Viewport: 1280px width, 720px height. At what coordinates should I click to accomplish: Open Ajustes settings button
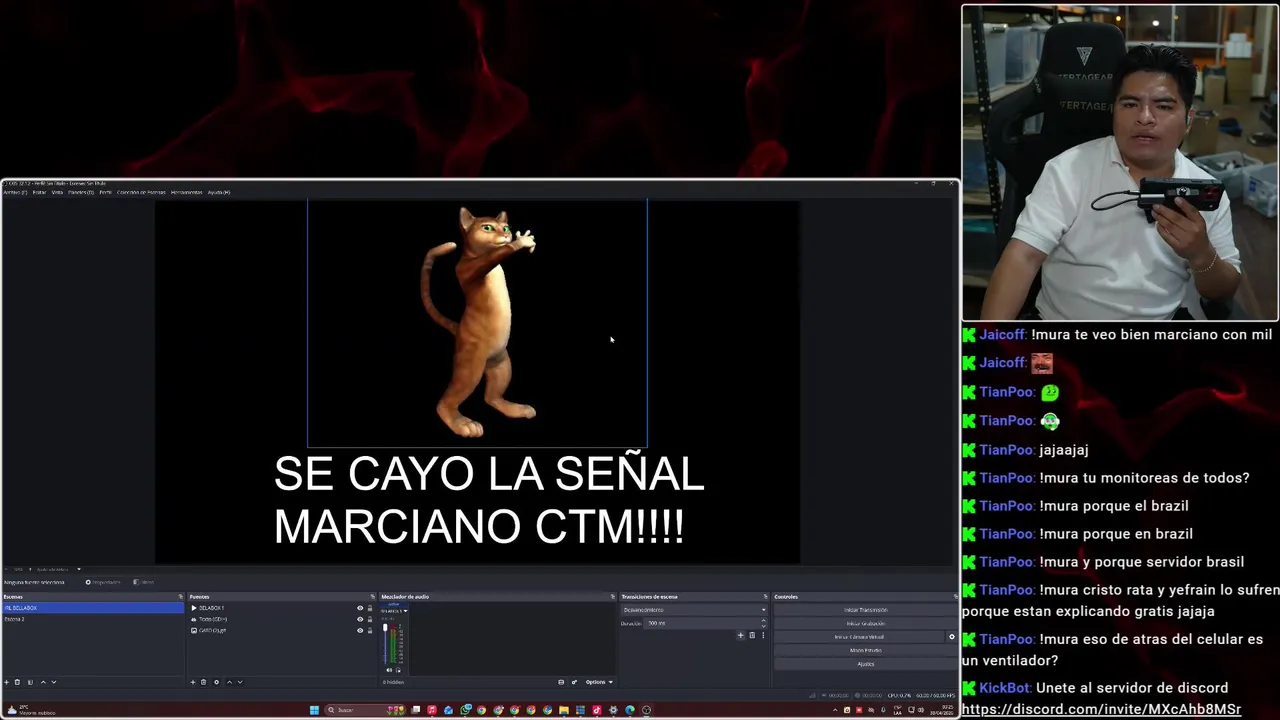866,664
